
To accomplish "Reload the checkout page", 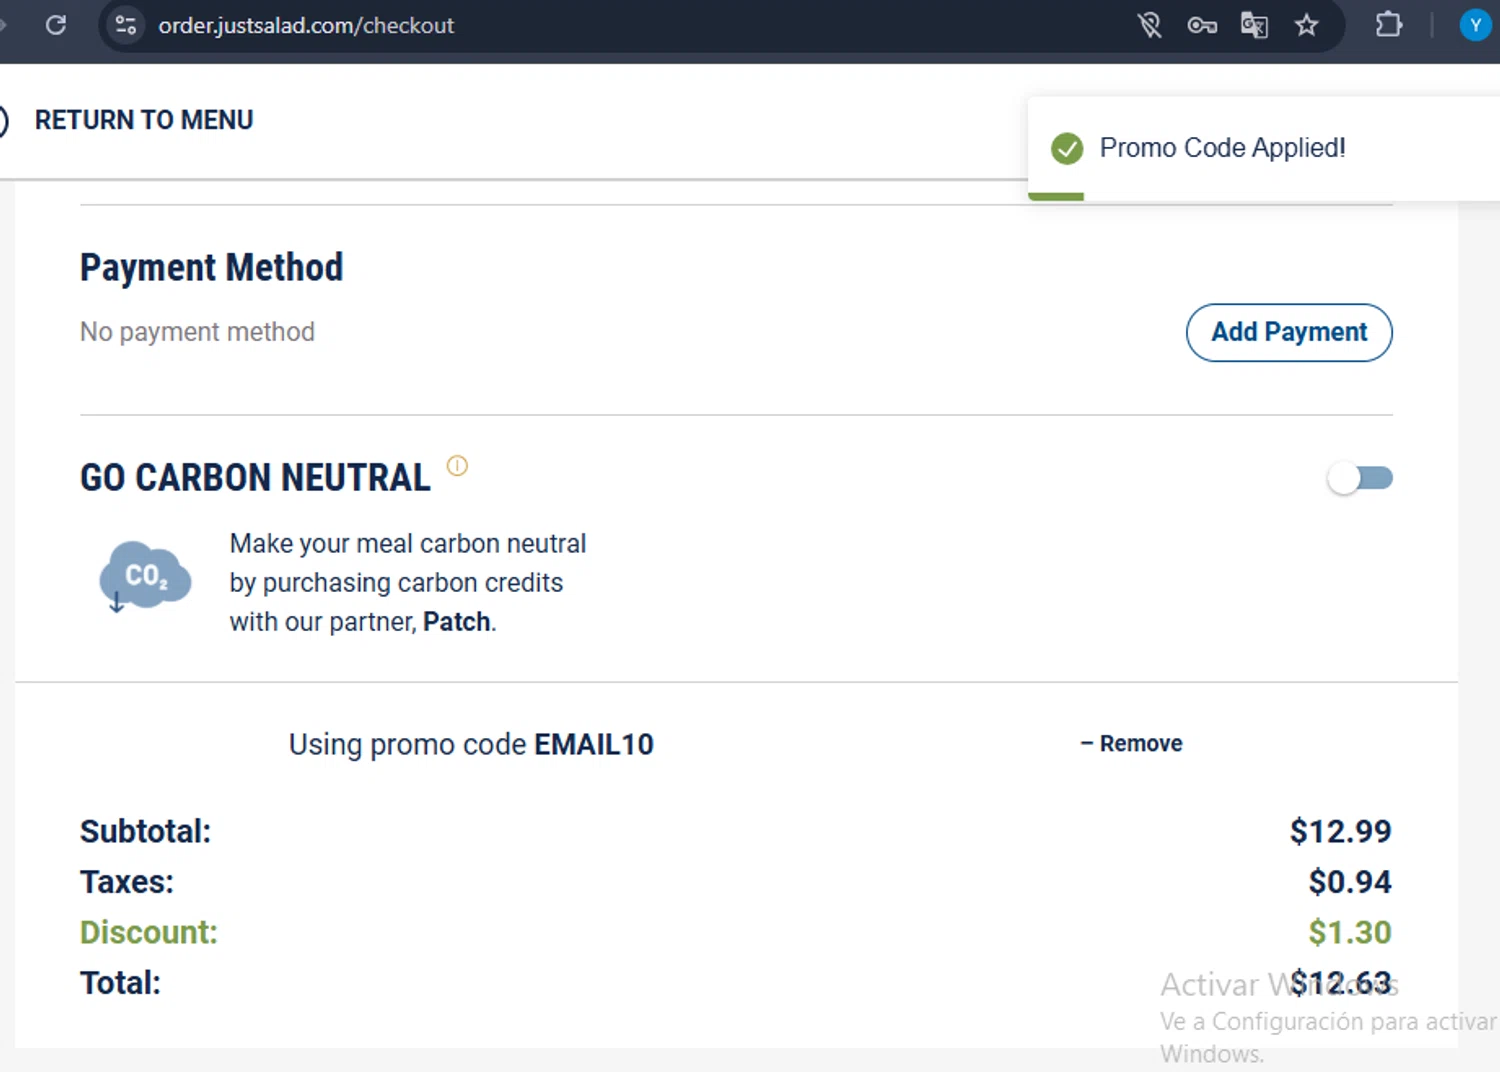I will click(x=56, y=25).
